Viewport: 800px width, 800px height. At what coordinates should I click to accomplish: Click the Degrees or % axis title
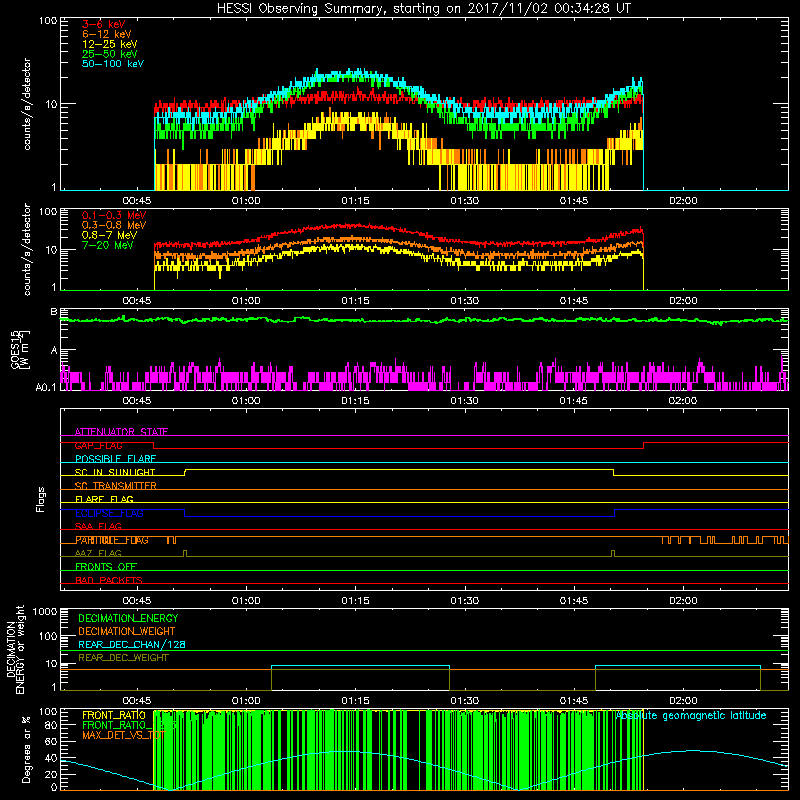coord(26,749)
